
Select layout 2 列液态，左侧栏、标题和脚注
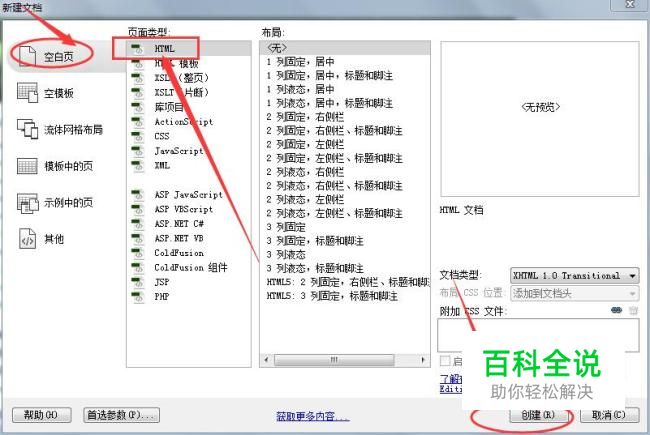pos(345,213)
